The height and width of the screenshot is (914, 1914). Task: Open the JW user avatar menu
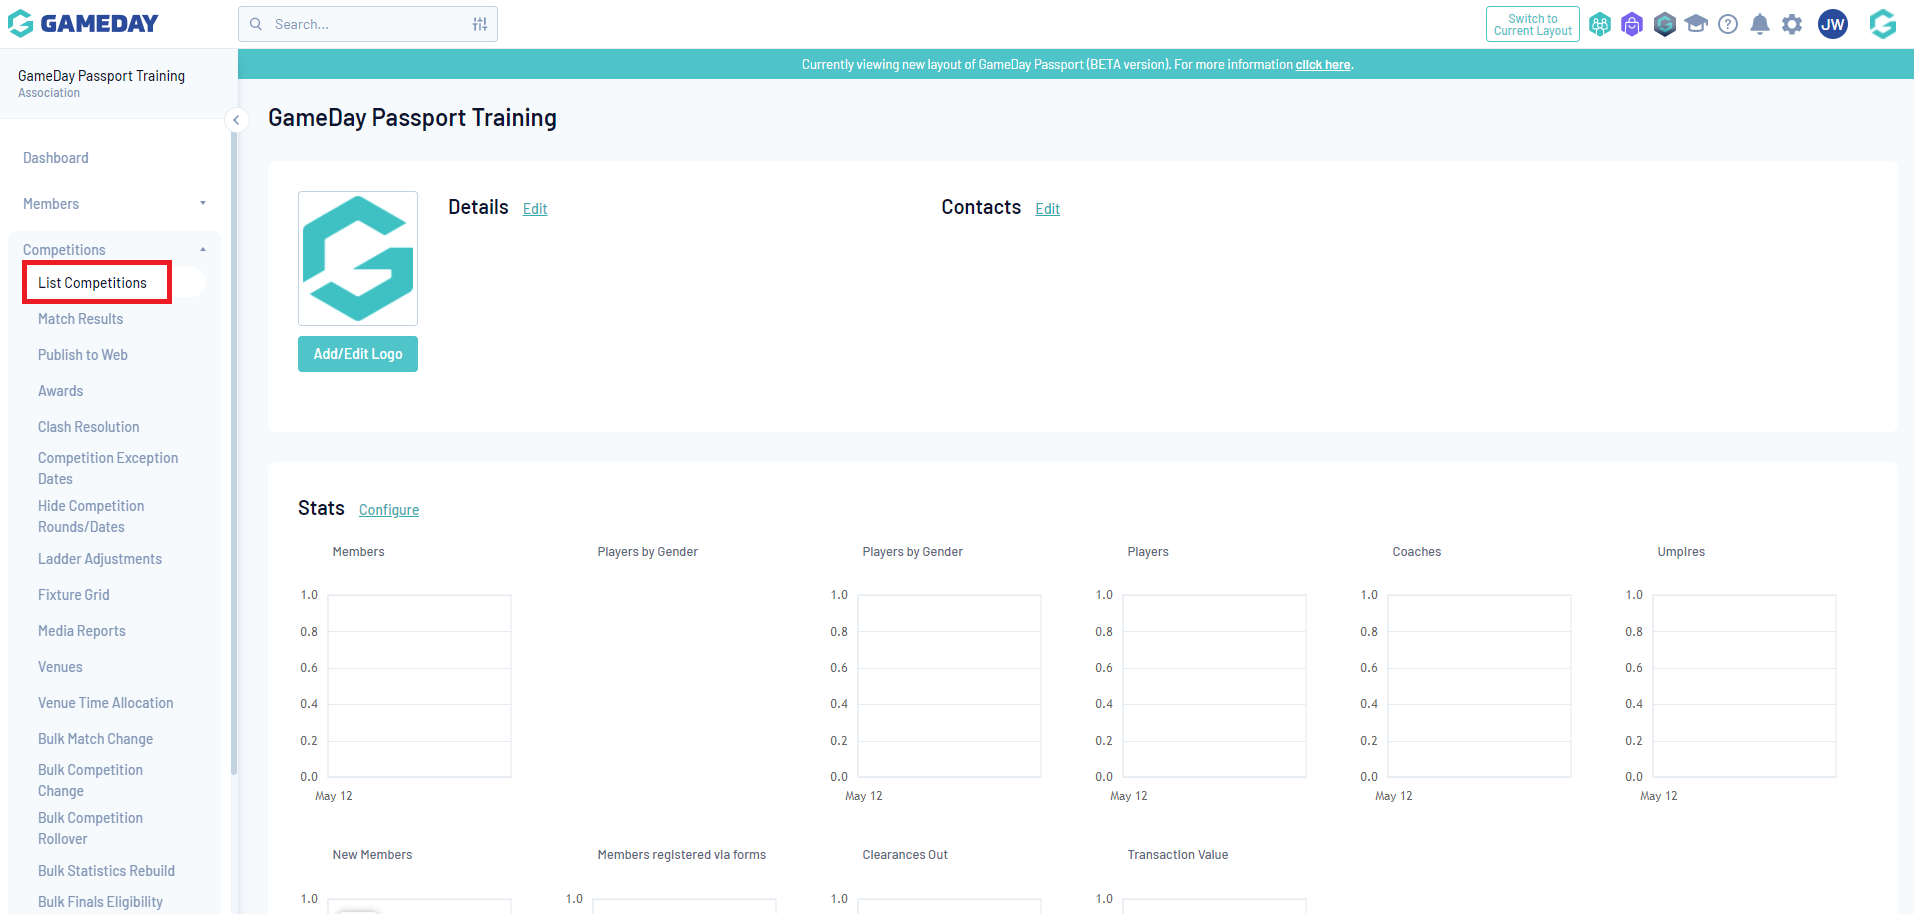[1833, 24]
